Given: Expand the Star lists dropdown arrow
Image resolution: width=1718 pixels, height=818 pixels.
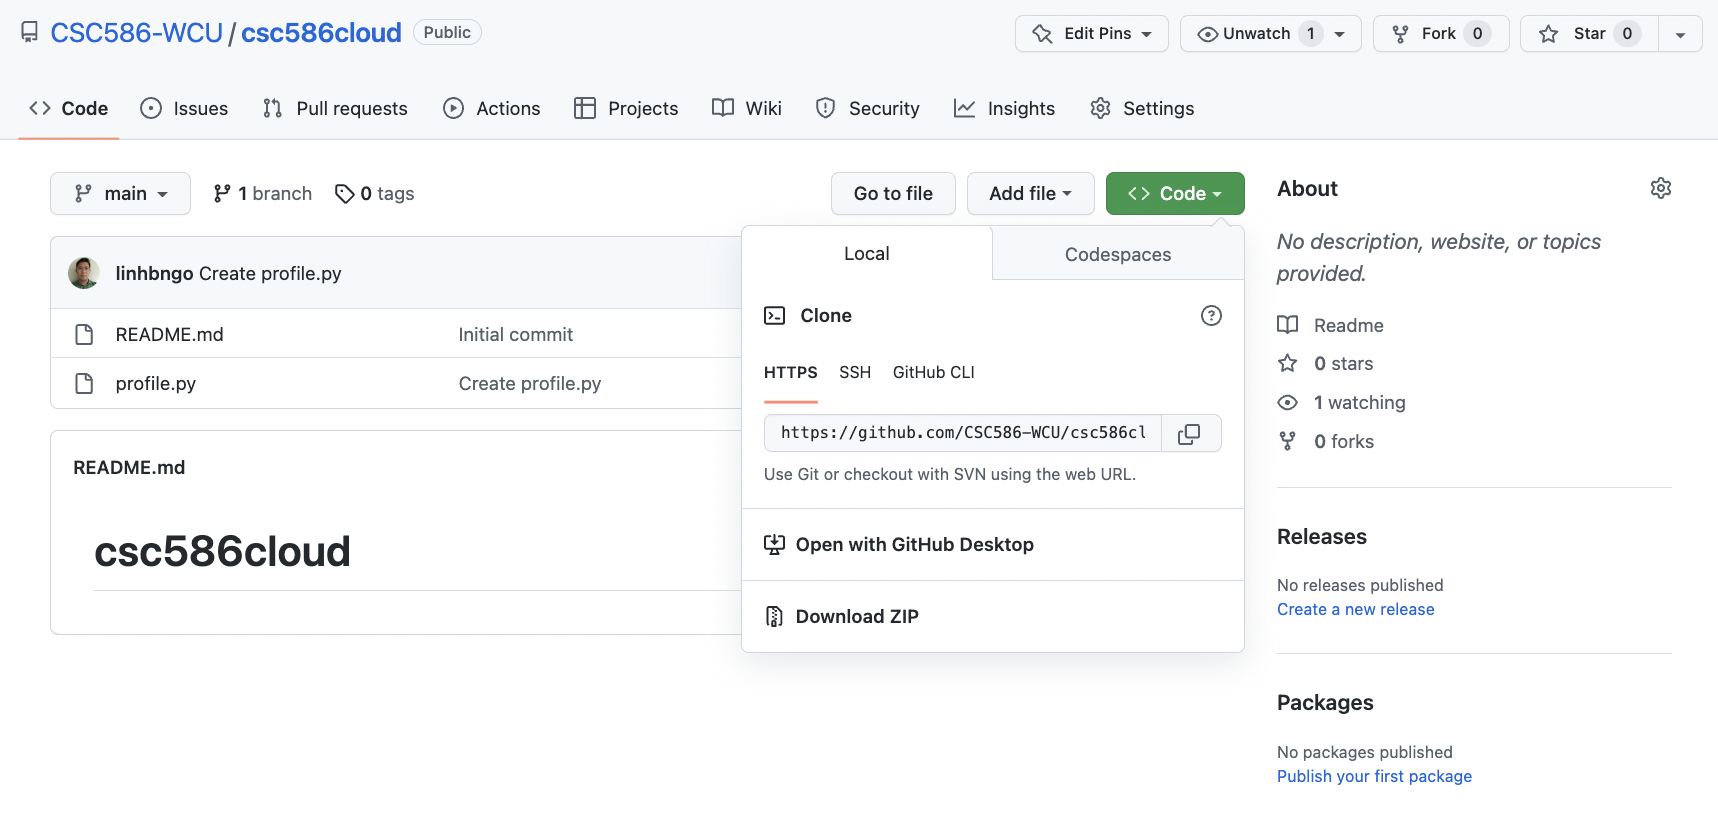Looking at the screenshot, I should [1680, 34].
